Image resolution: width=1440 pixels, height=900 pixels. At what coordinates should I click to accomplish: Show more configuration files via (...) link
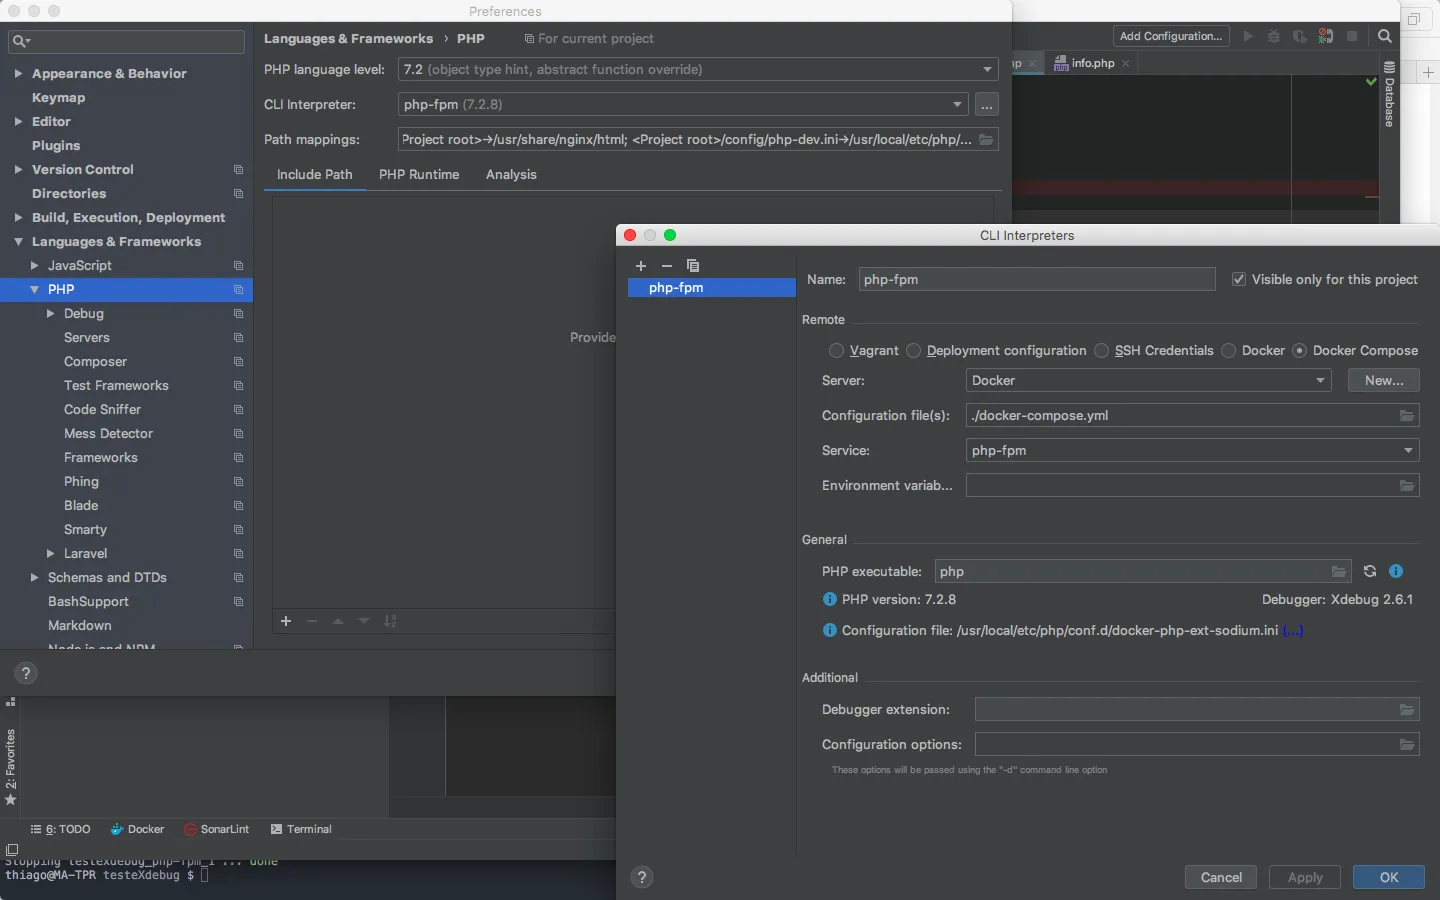[1293, 631]
